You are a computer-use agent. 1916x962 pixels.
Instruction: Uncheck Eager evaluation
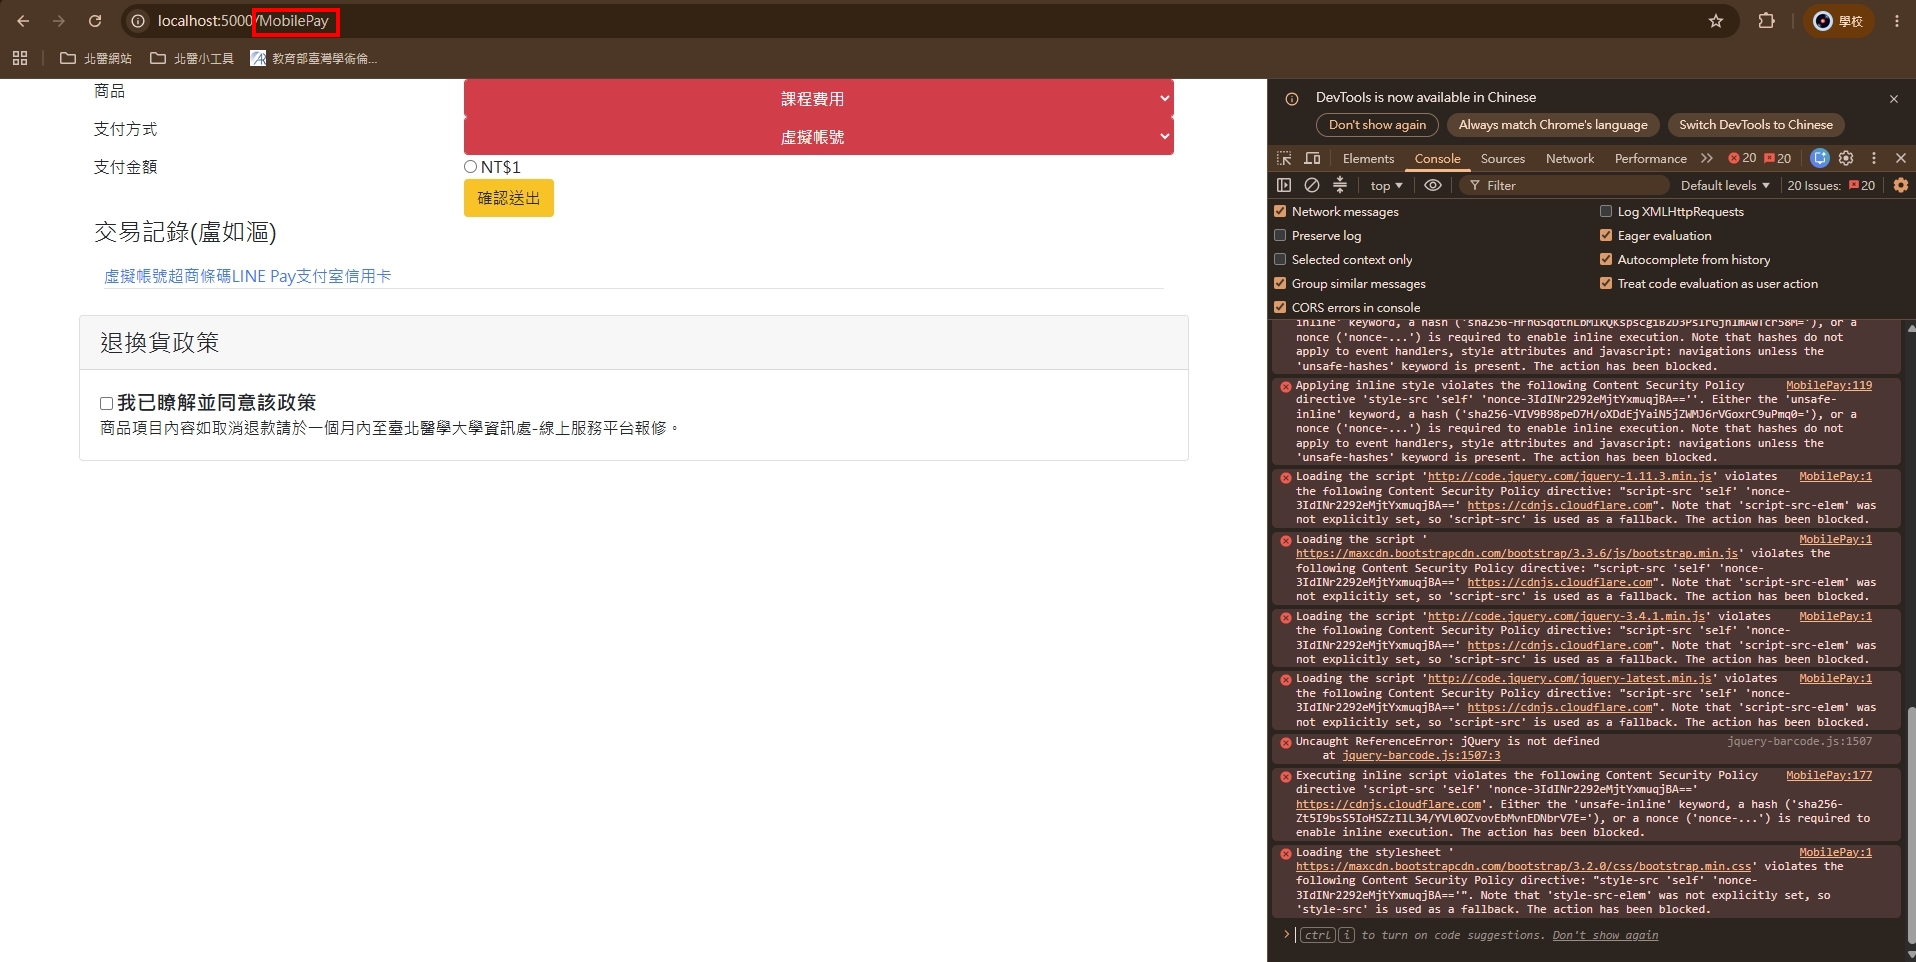tap(1606, 235)
